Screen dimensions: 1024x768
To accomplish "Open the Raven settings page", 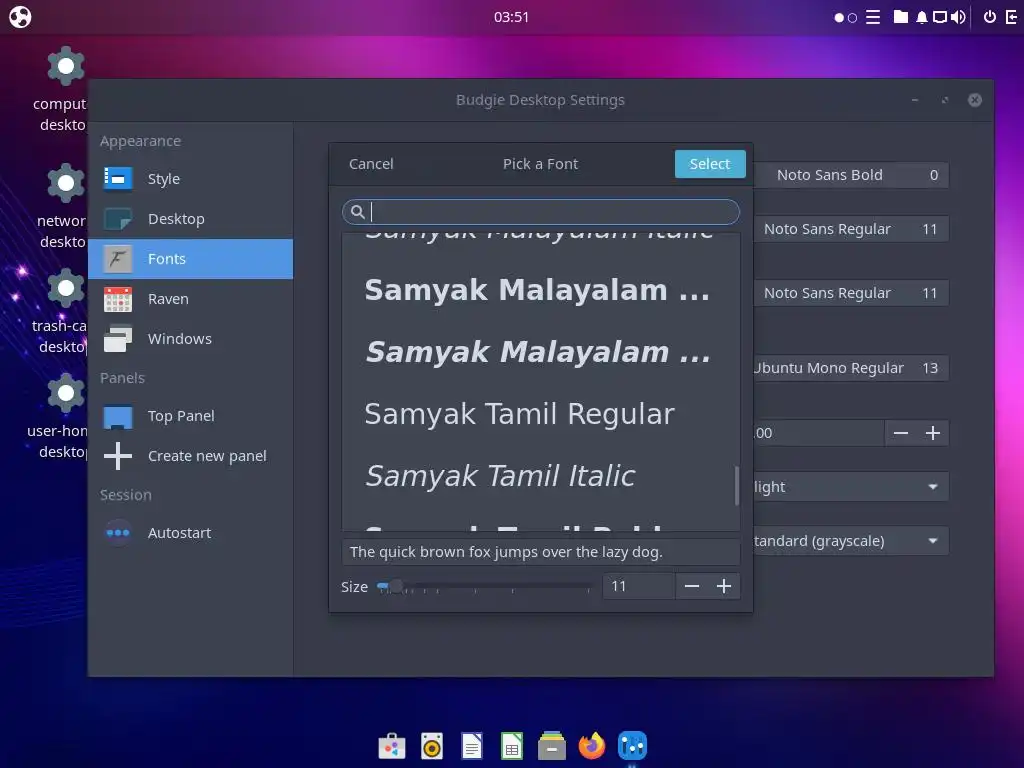I will click(x=190, y=299).
